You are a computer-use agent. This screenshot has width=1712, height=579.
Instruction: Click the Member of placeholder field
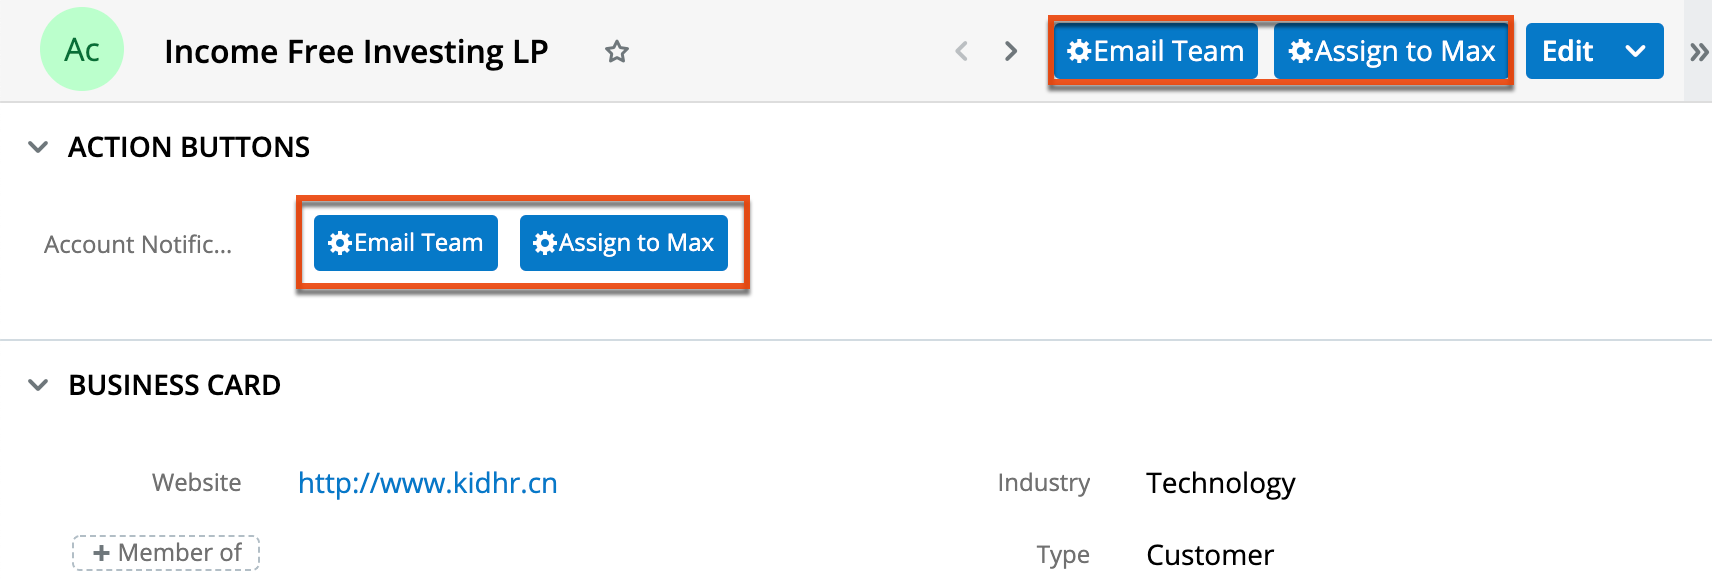click(x=166, y=553)
